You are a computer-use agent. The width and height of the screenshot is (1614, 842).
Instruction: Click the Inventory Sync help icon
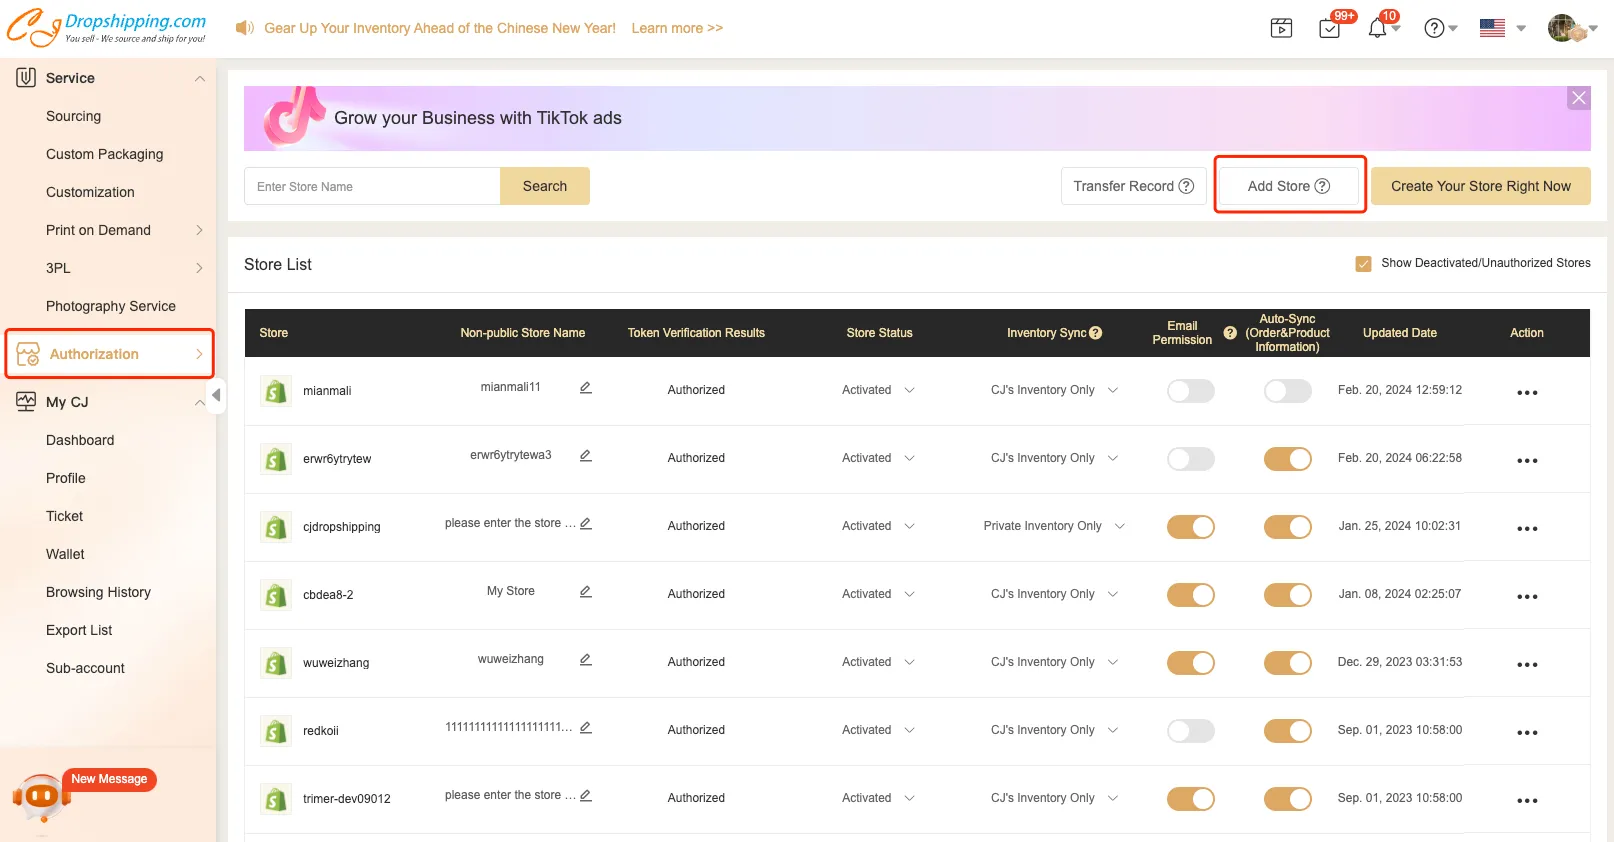(x=1096, y=333)
